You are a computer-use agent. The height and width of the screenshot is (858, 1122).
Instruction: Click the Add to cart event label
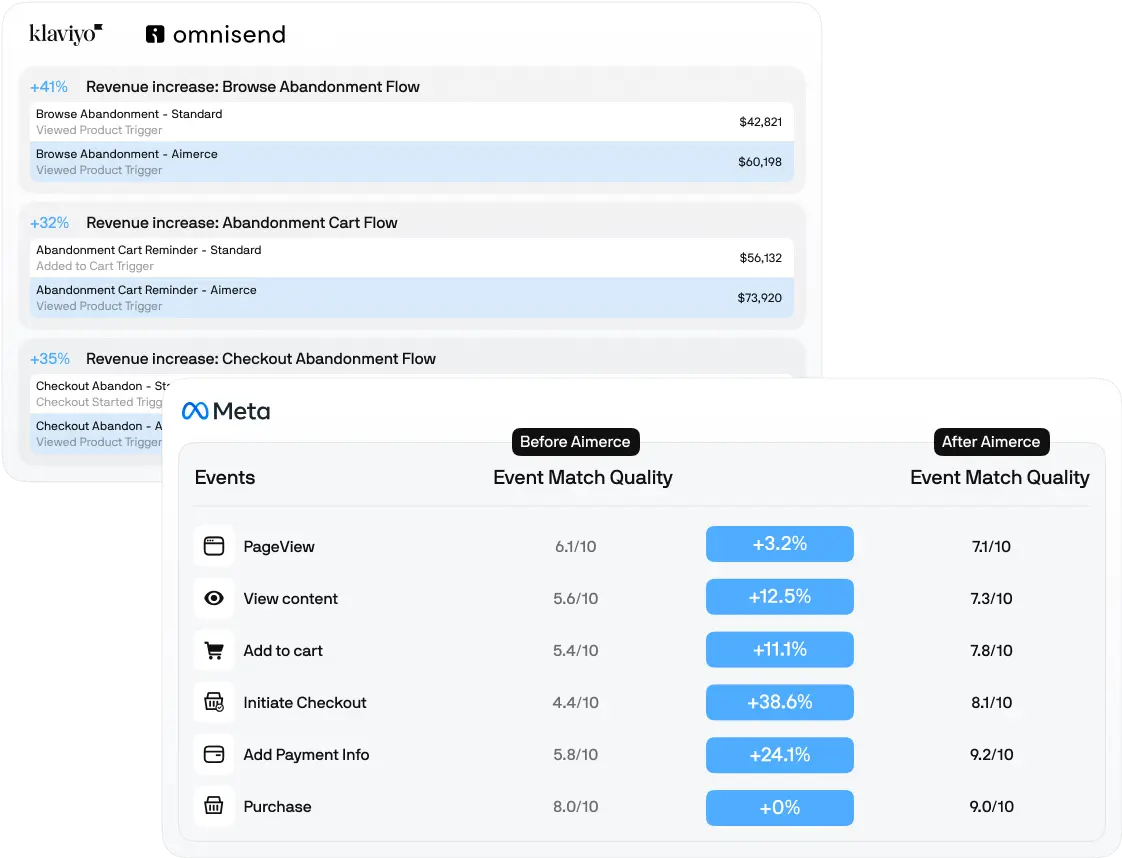283,650
